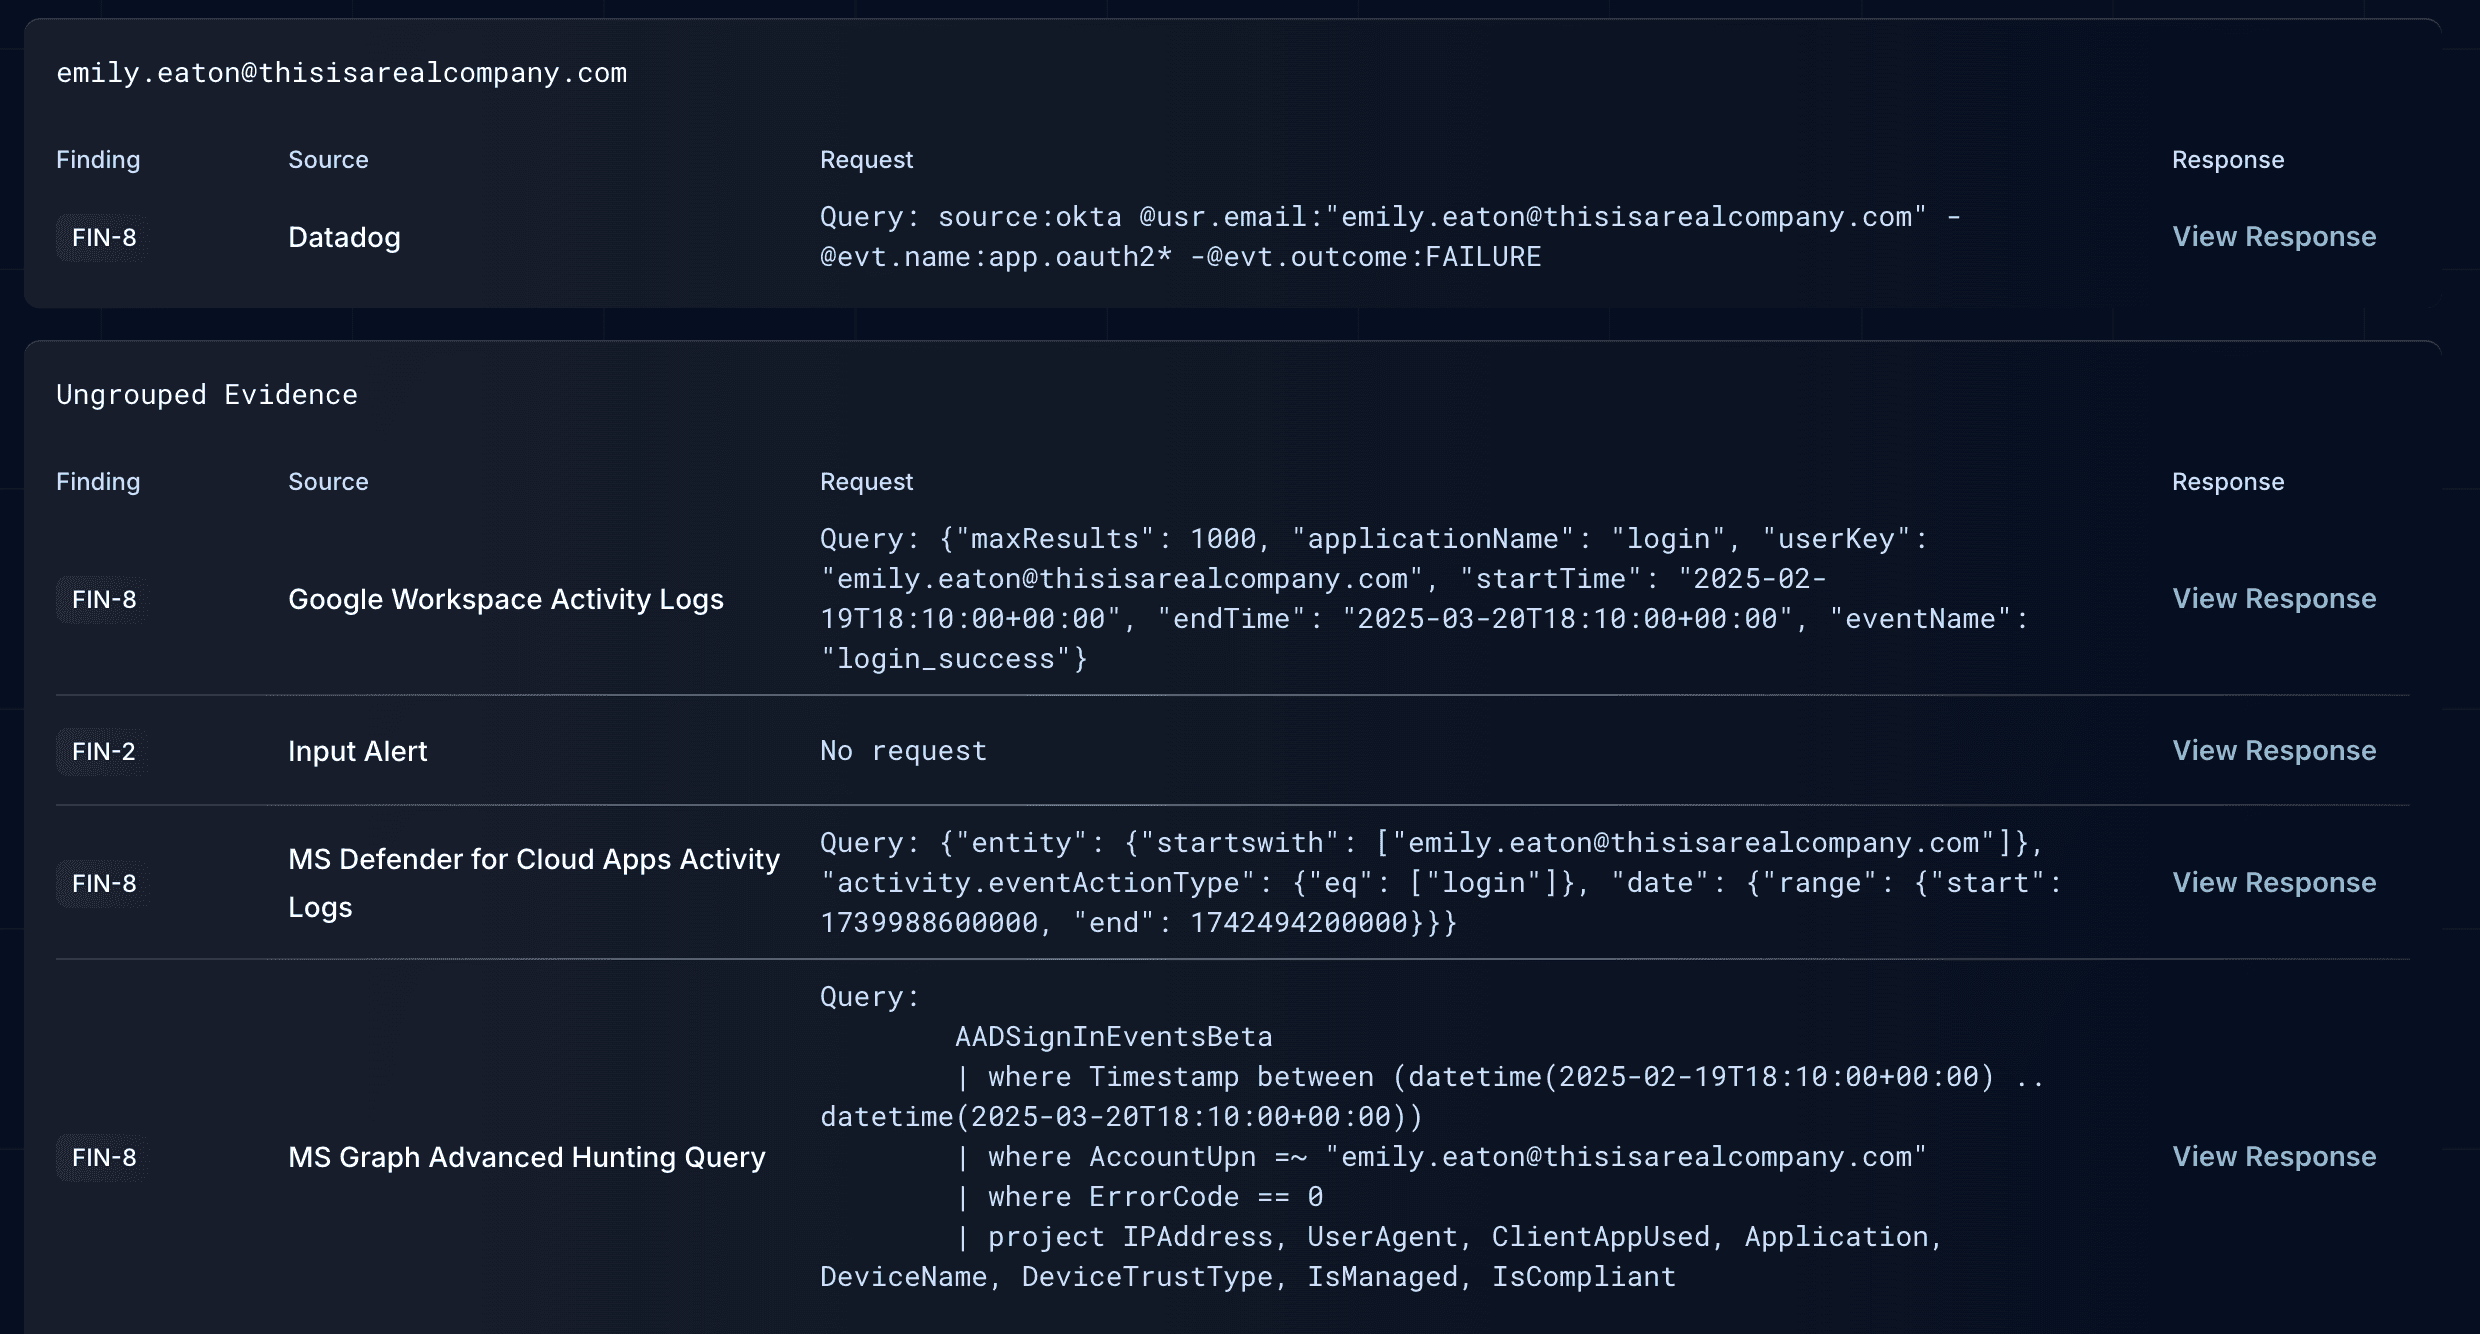Select the emily.eaton@thisisarealcompany.com group heading
2480x1334 pixels.
click(342, 73)
